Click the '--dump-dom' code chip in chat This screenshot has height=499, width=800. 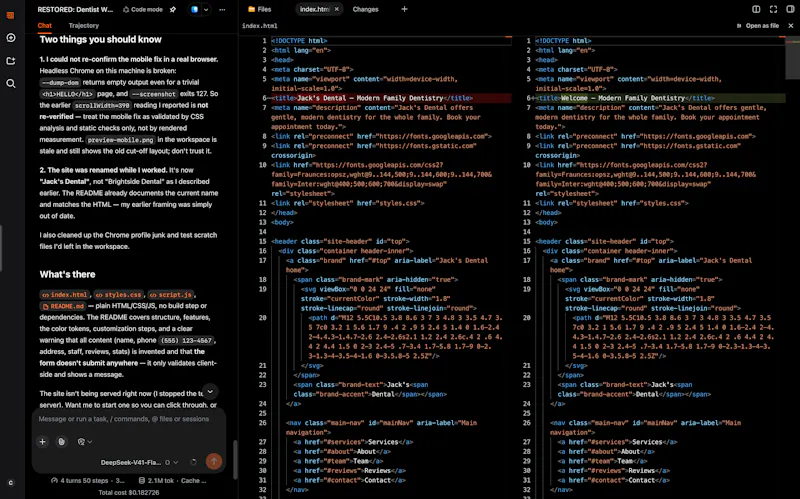(x=60, y=82)
